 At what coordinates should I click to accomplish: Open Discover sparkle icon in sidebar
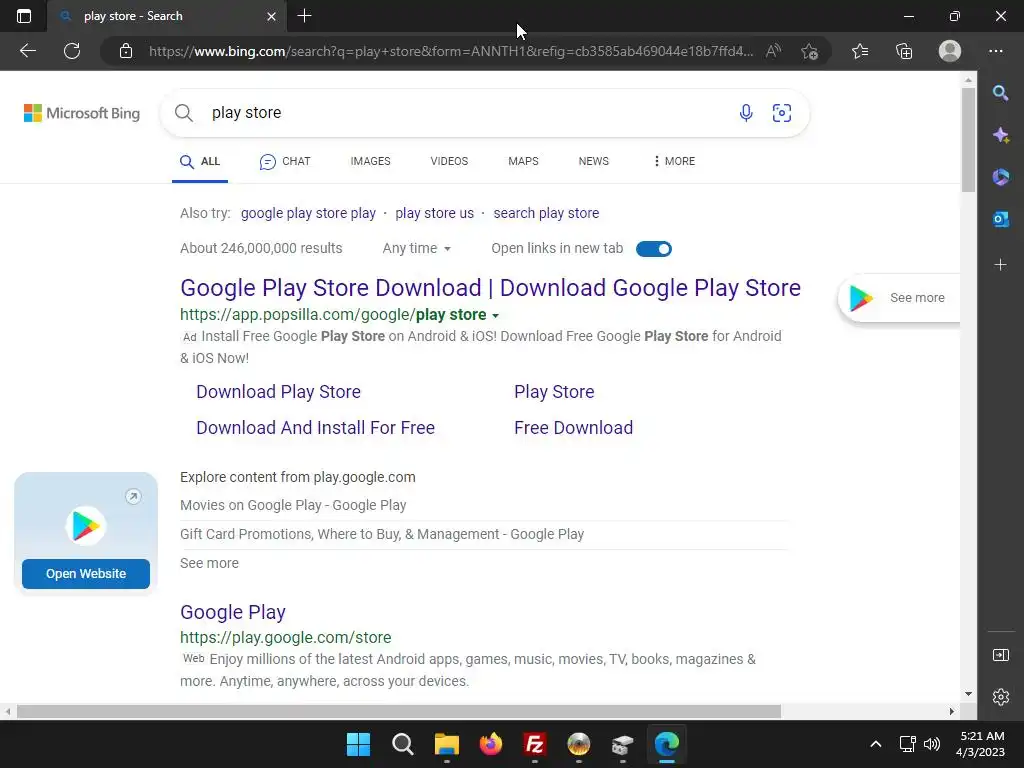(x=1000, y=135)
